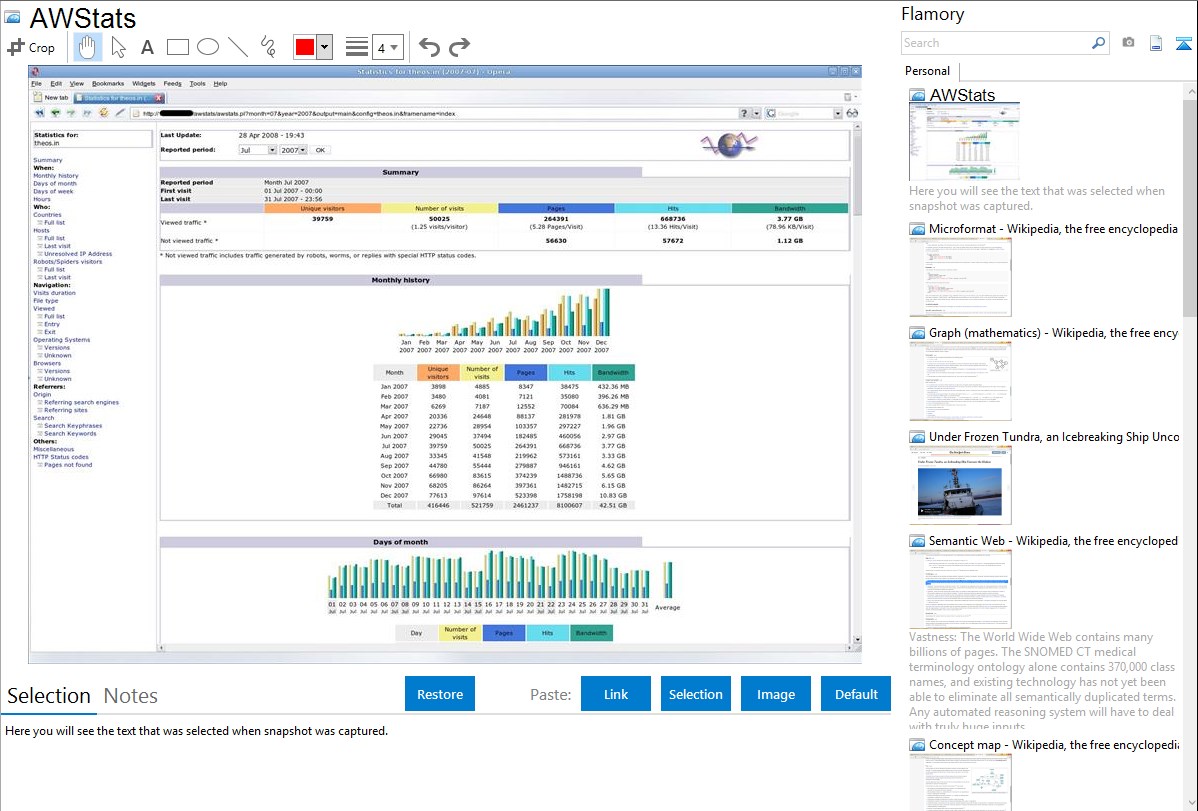1198x811 pixels.
Task: Open the line width dropdown showing 4
Action: pyautogui.click(x=388, y=47)
